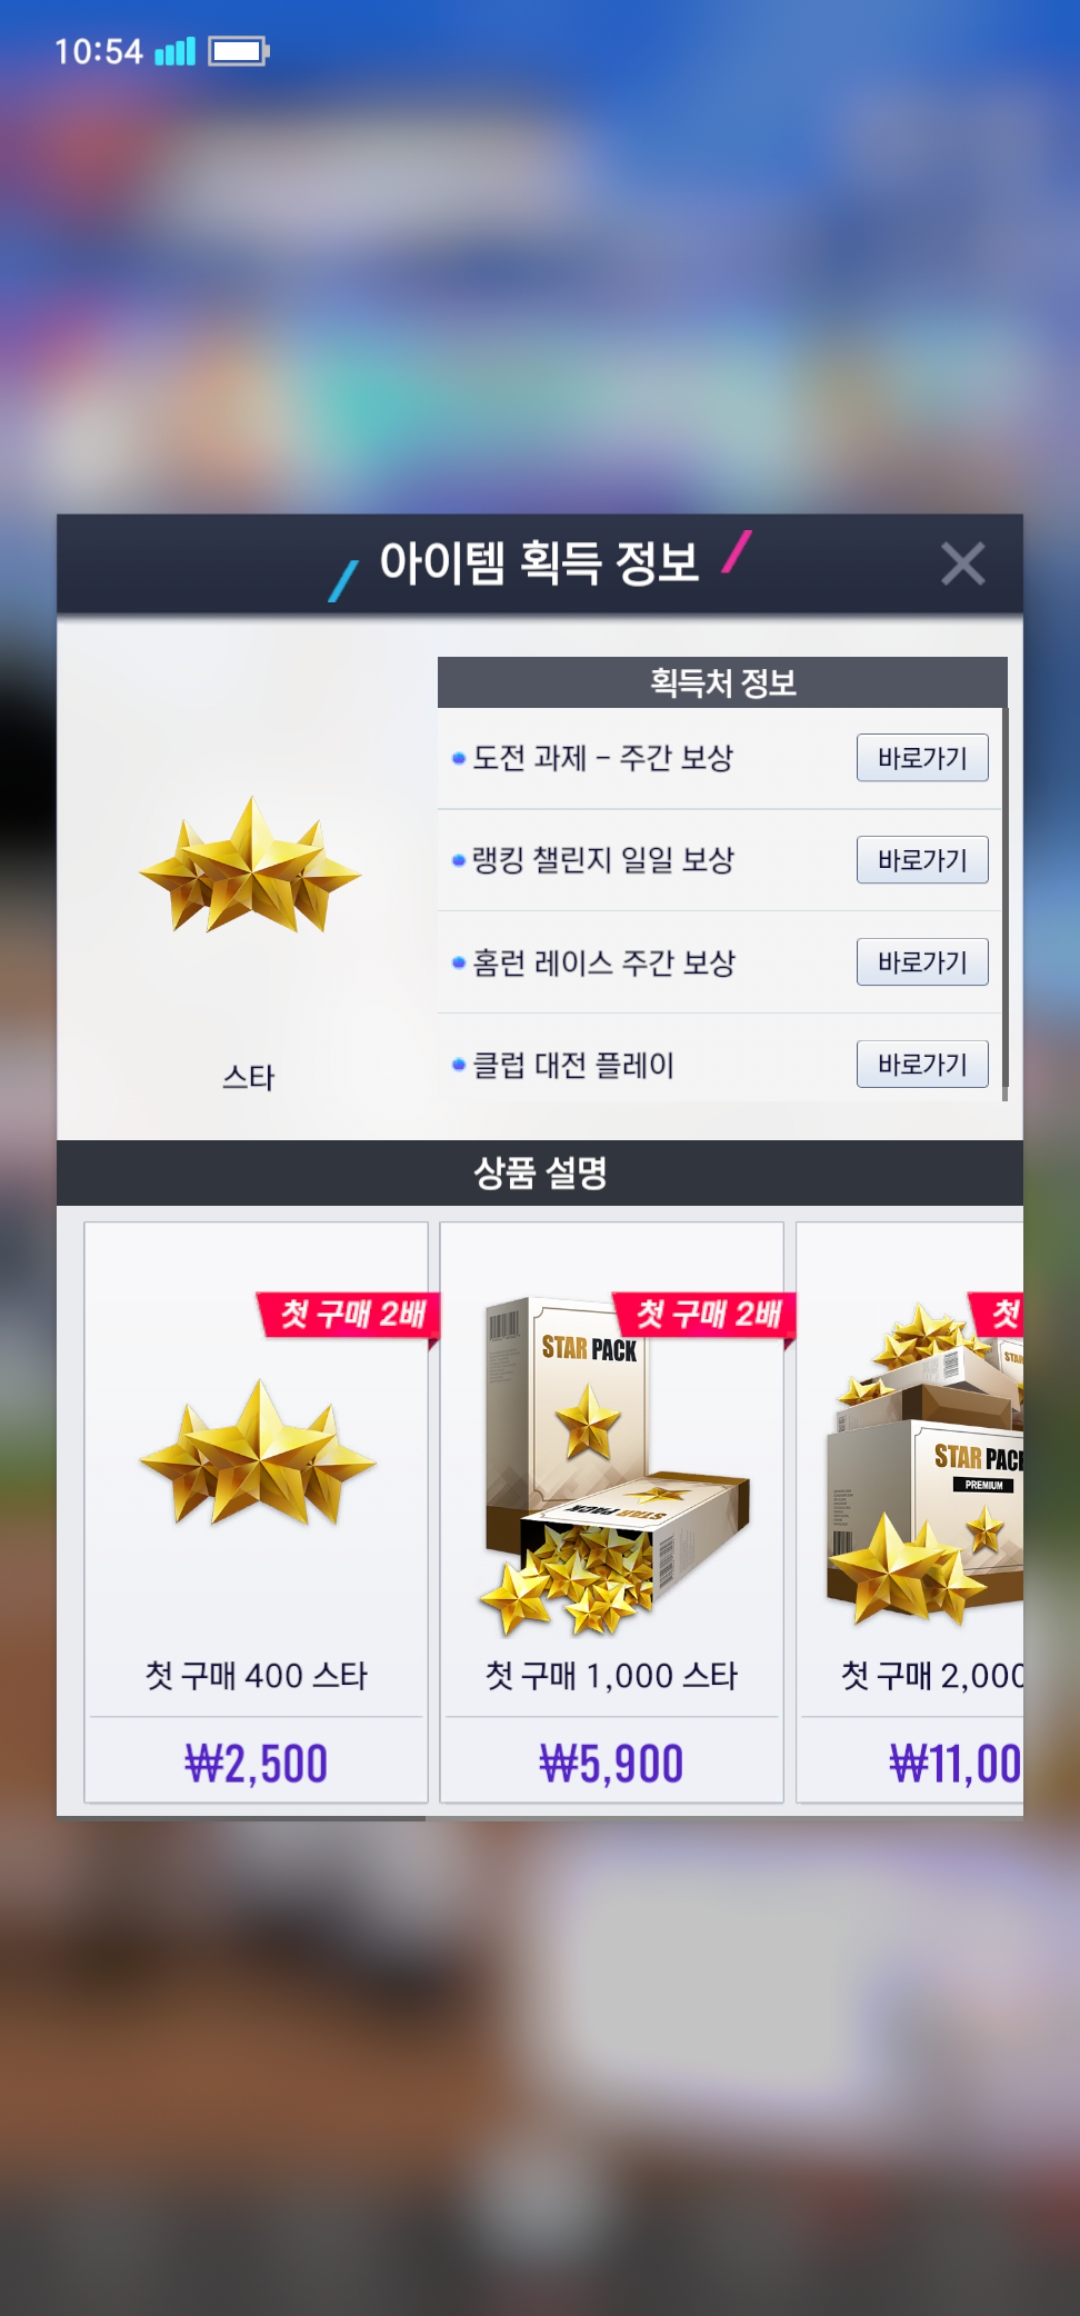Select the 첫 구매 400 스타 product card
The width and height of the screenshot is (1080, 2316).
click(x=256, y=1512)
